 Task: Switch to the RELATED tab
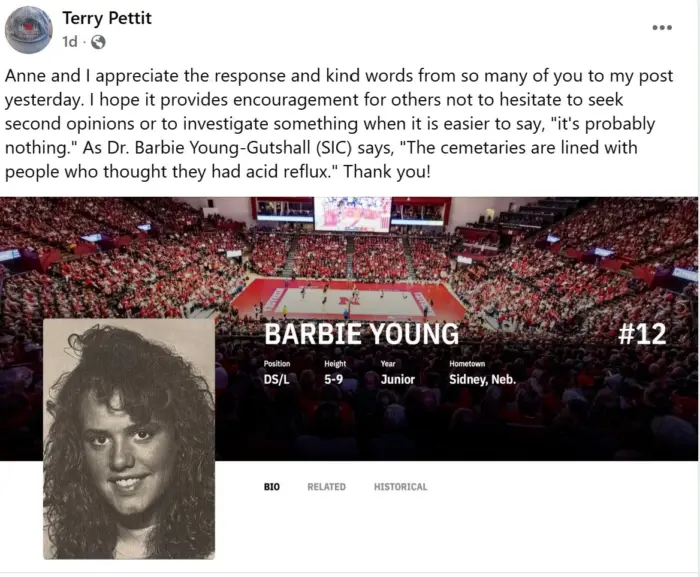tap(326, 487)
